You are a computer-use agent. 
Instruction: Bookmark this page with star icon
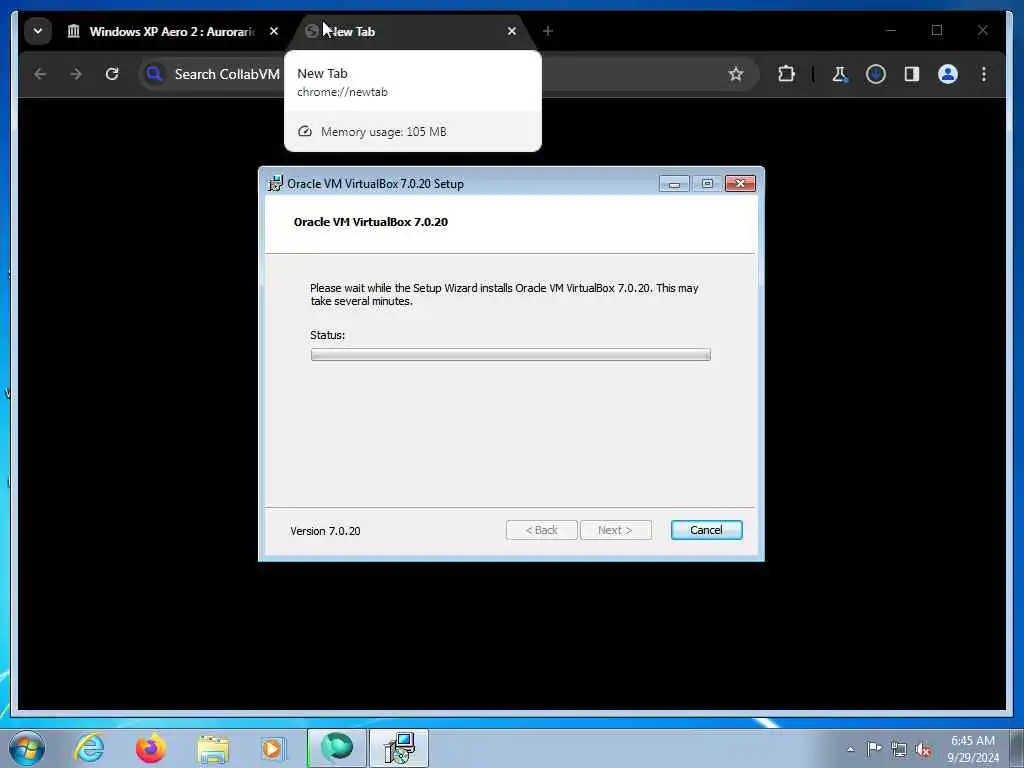736,74
